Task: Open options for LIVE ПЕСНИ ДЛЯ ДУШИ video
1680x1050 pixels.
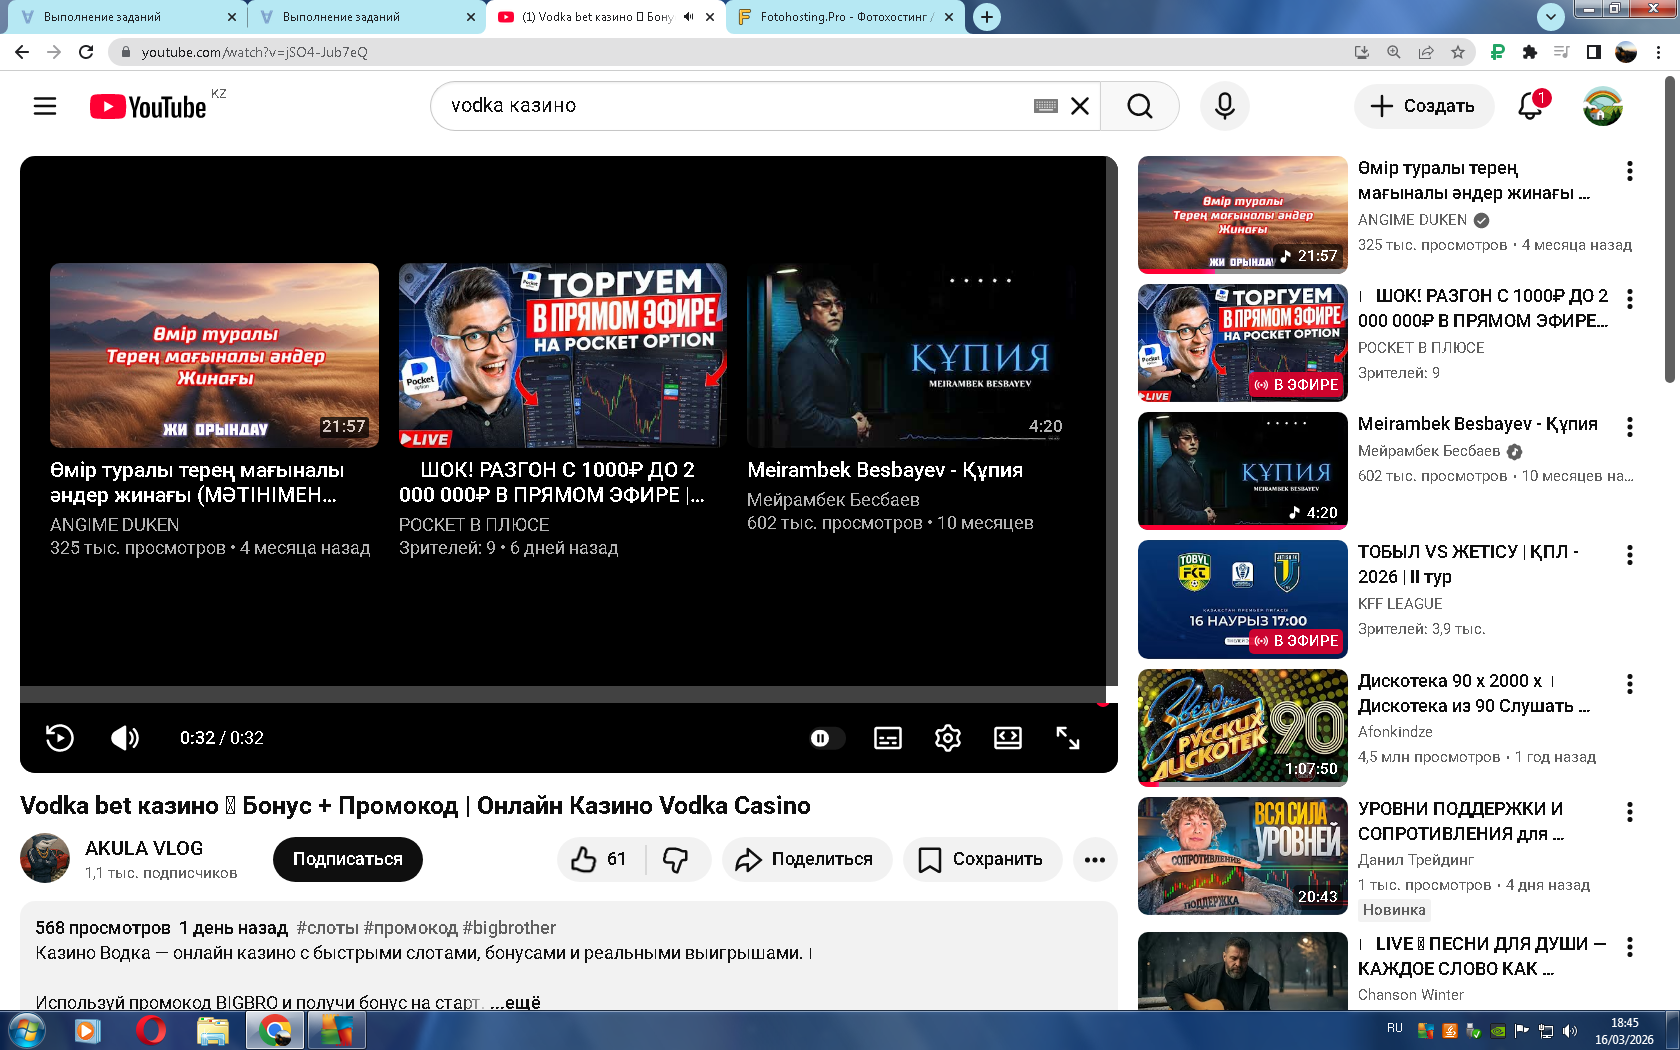Action: pyautogui.click(x=1630, y=947)
